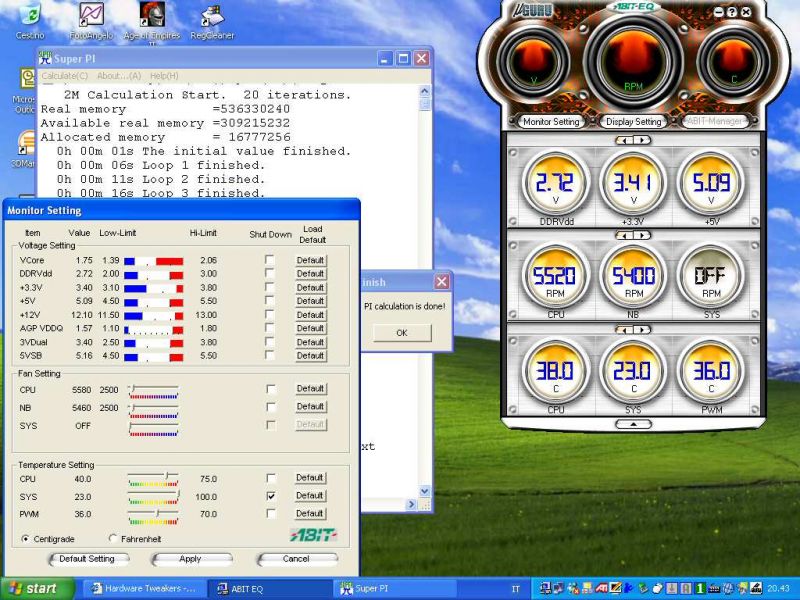
Task: Select the CPU fan 5520 RPM gauge
Action: 556,277
